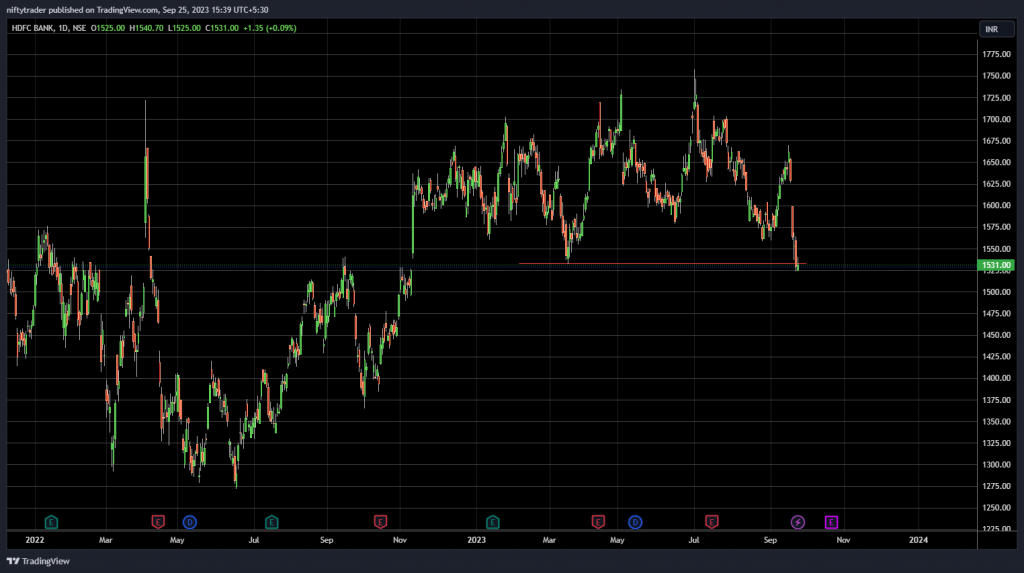This screenshot has width=1024, height=573.
Task: Click the magenta upcoming earnings marker before Nov
Action: pos(831,522)
